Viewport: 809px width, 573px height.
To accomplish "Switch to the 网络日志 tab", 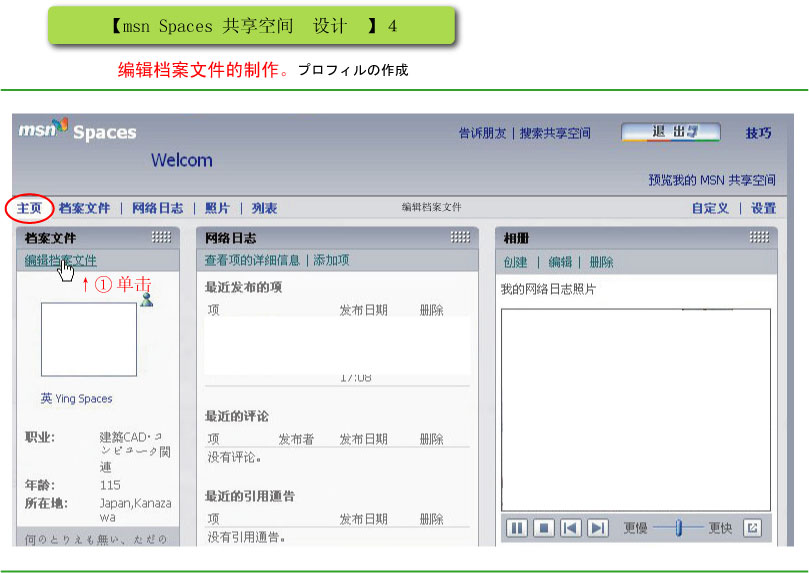I will click(x=157, y=208).
